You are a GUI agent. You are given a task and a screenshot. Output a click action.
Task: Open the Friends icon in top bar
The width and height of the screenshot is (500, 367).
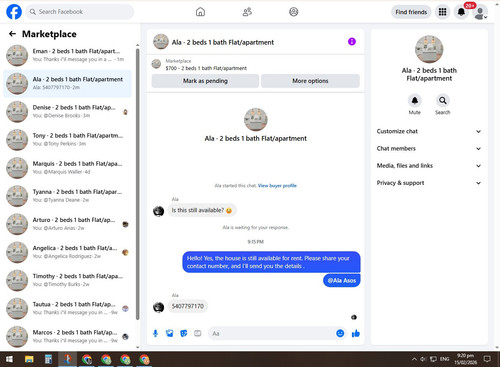(247, 12)
